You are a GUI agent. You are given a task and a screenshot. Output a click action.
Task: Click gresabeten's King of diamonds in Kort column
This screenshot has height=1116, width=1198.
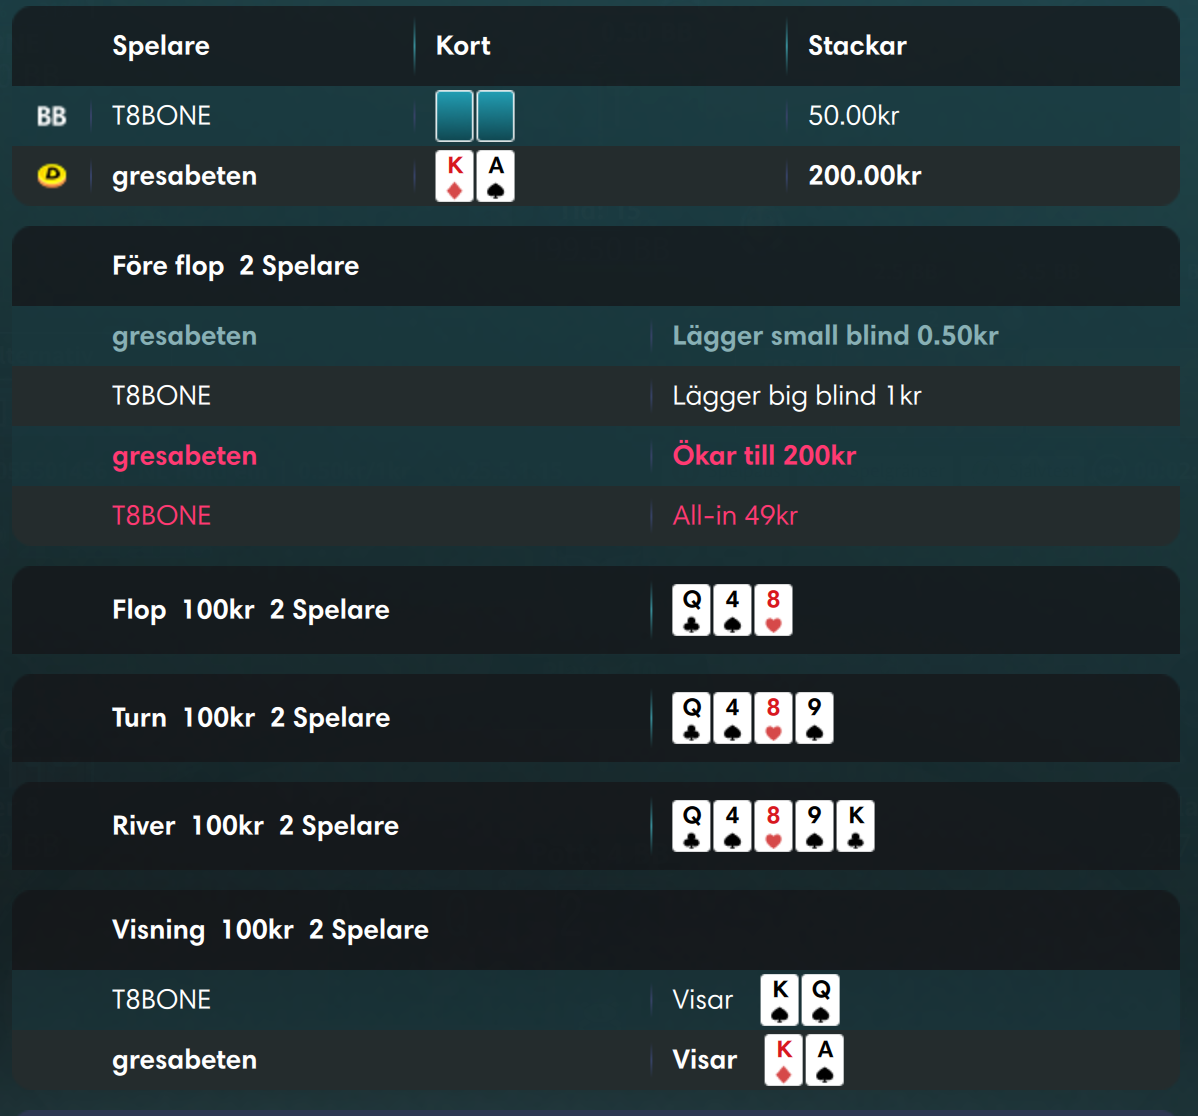click(x=455, y=176)
